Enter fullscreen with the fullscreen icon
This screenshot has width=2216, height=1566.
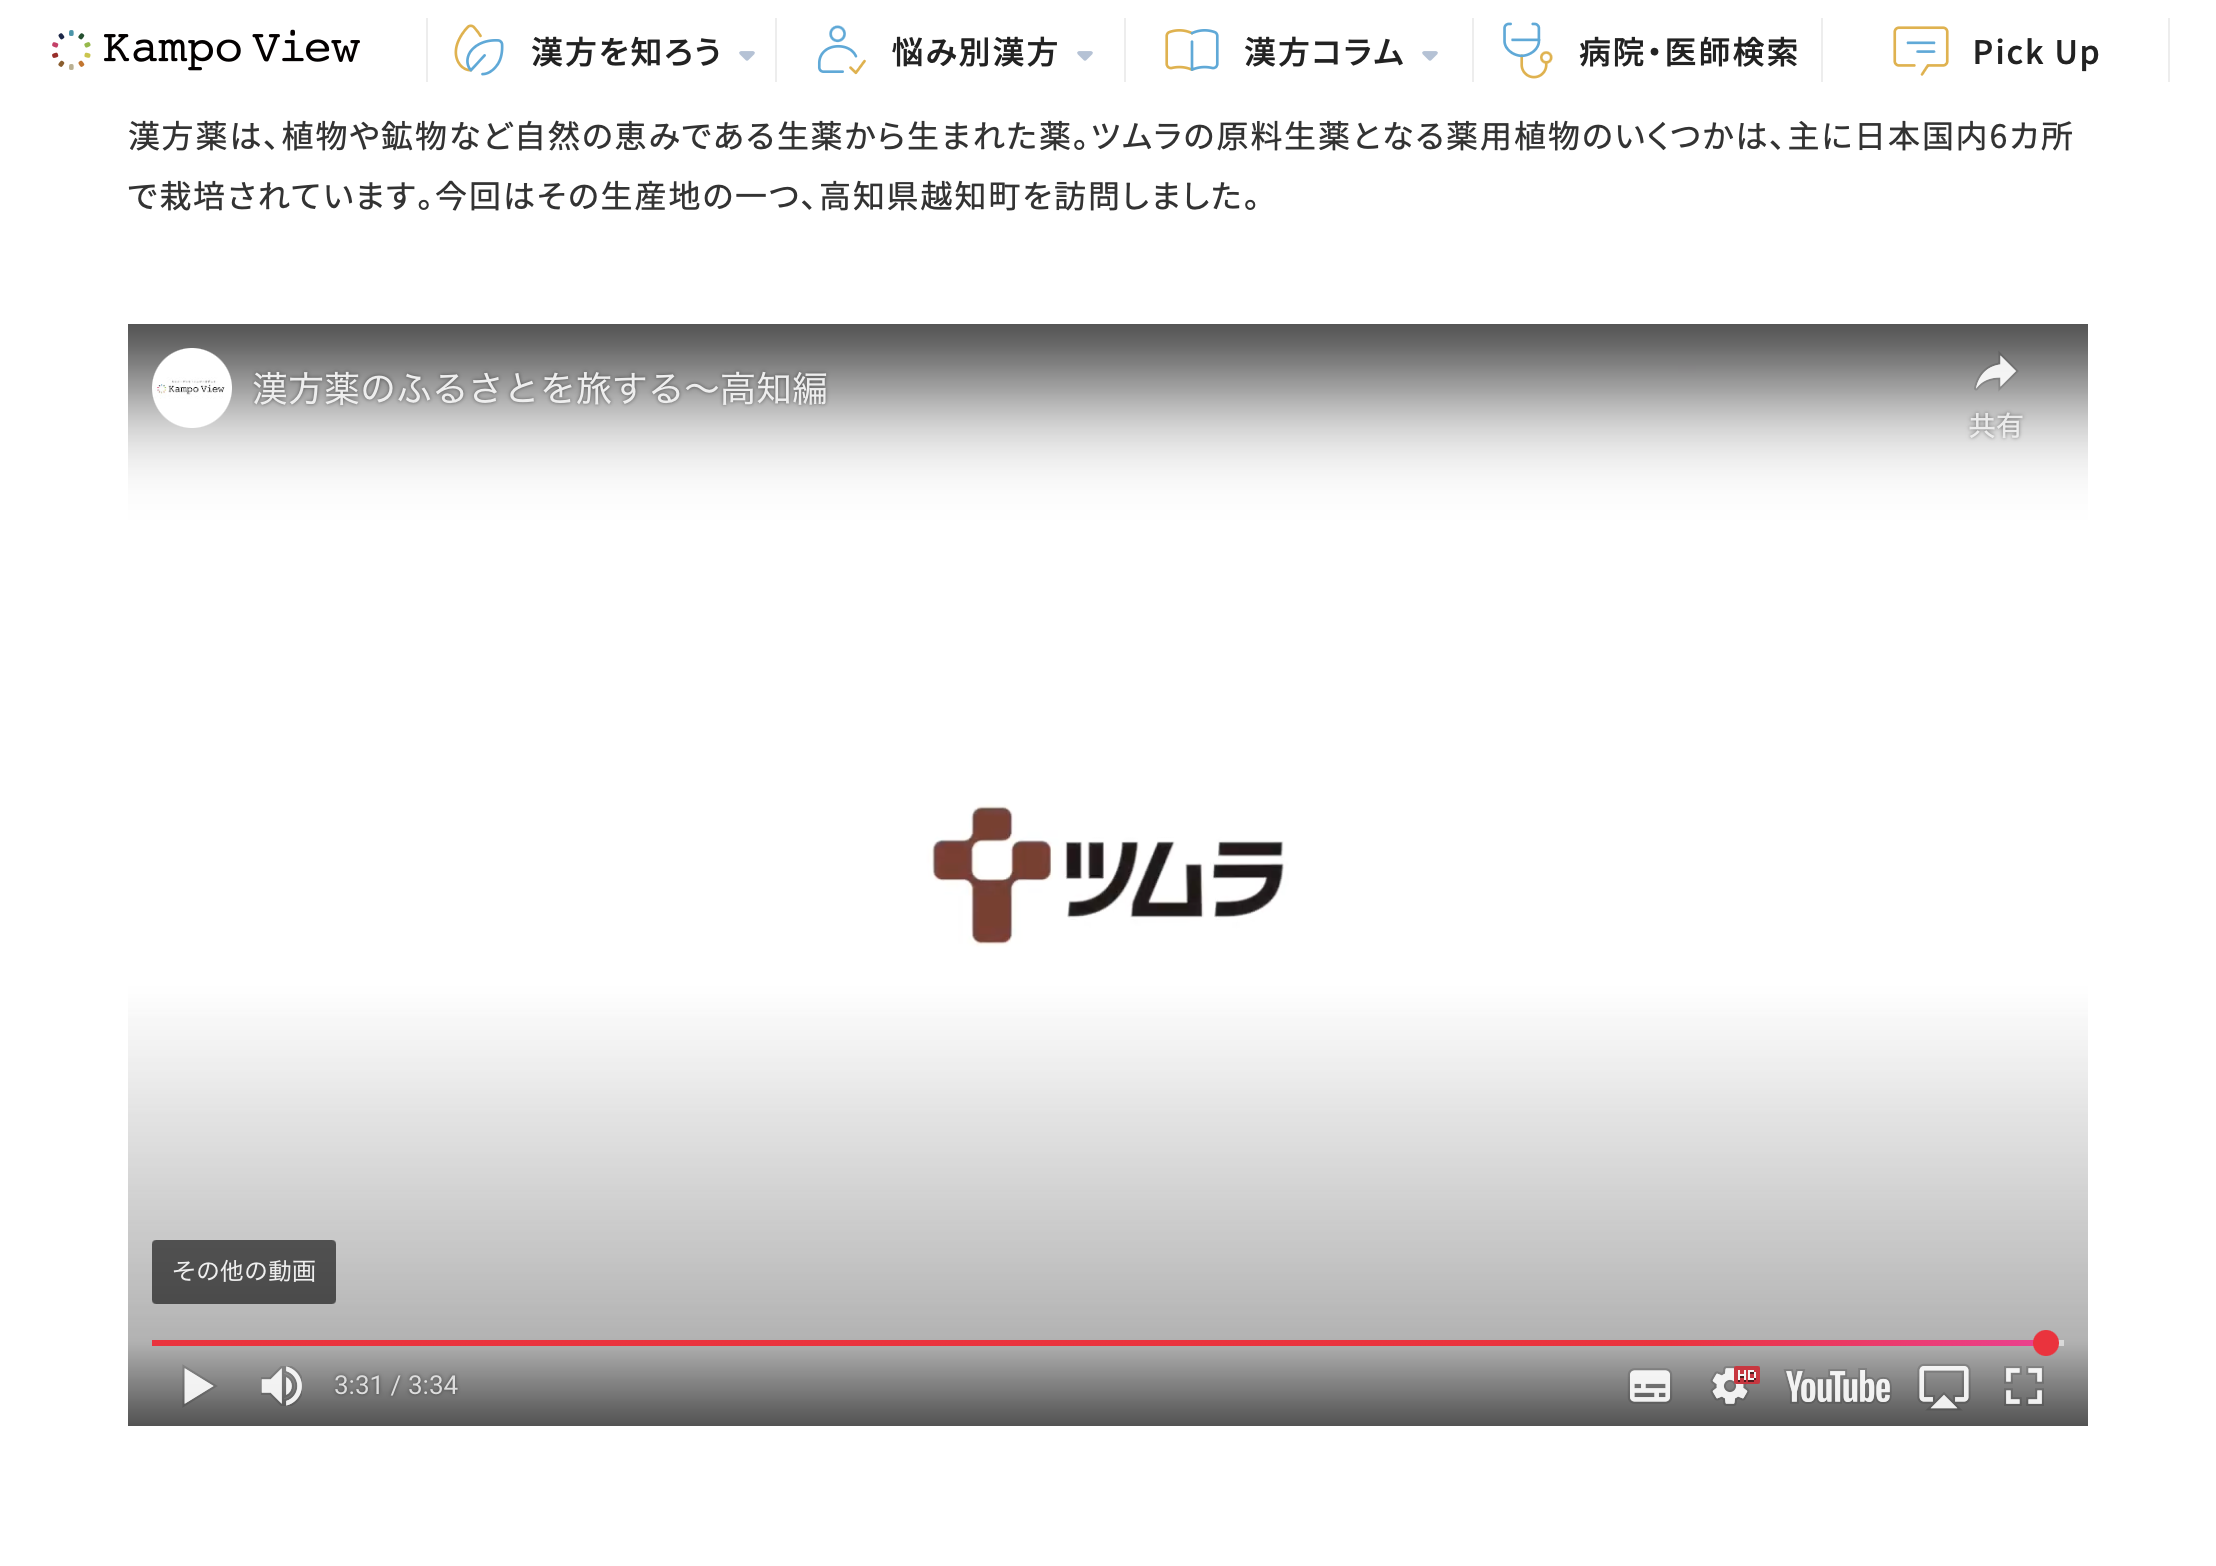point(2024,1386)
